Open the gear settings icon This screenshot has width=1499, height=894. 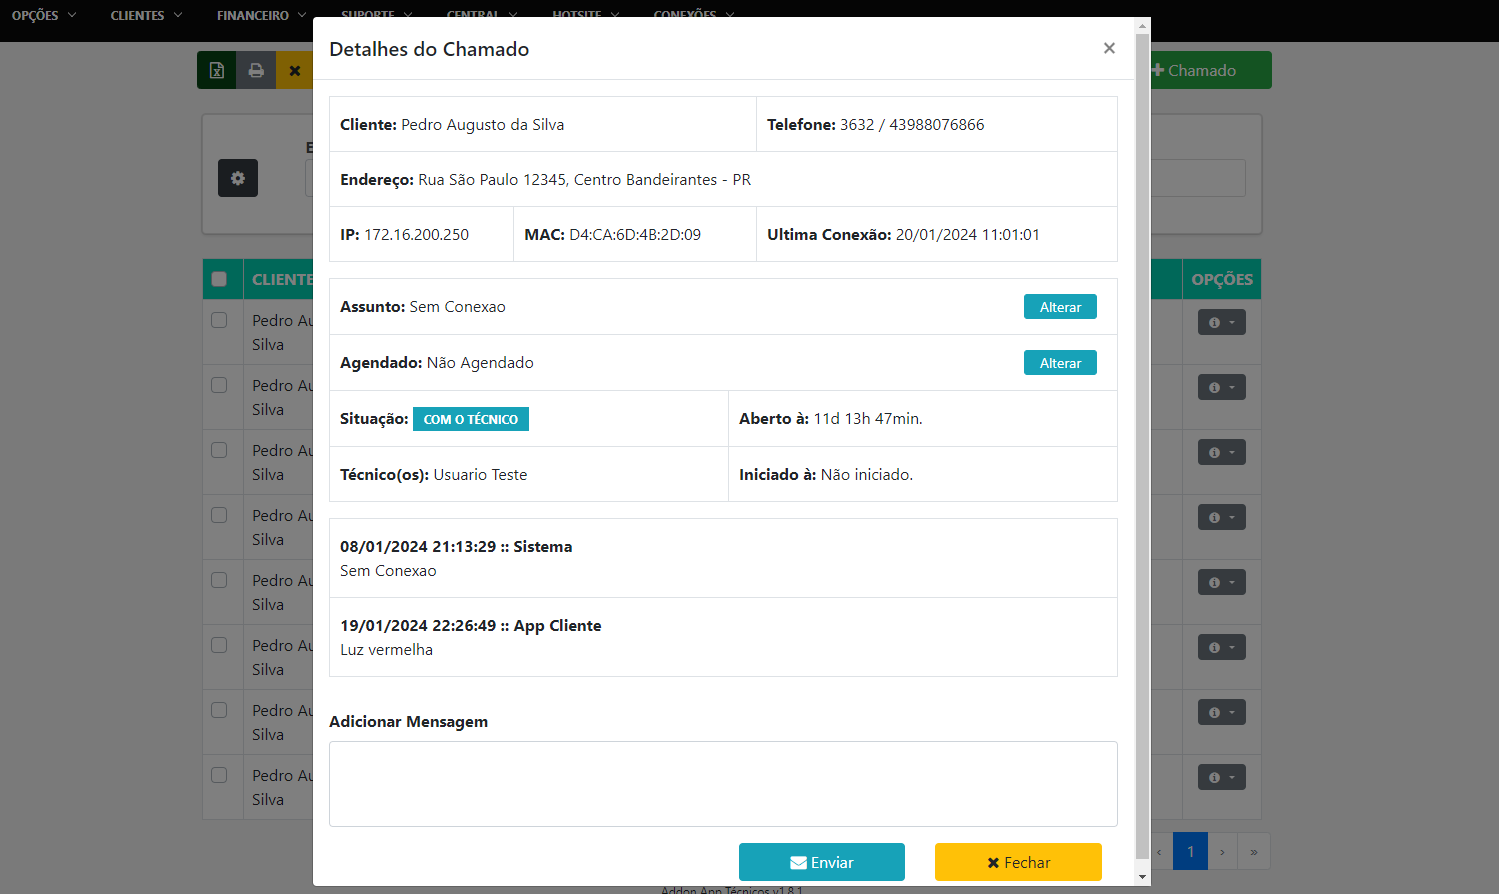tap(237, 177)
